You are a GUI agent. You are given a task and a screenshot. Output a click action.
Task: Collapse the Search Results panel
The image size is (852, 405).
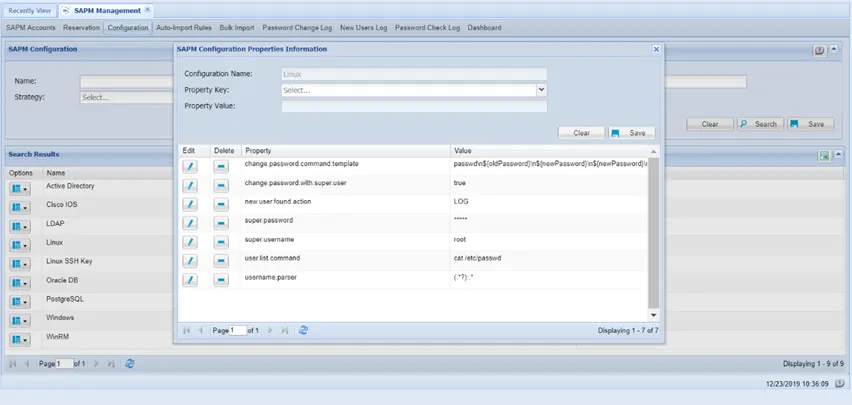[838, 155]
